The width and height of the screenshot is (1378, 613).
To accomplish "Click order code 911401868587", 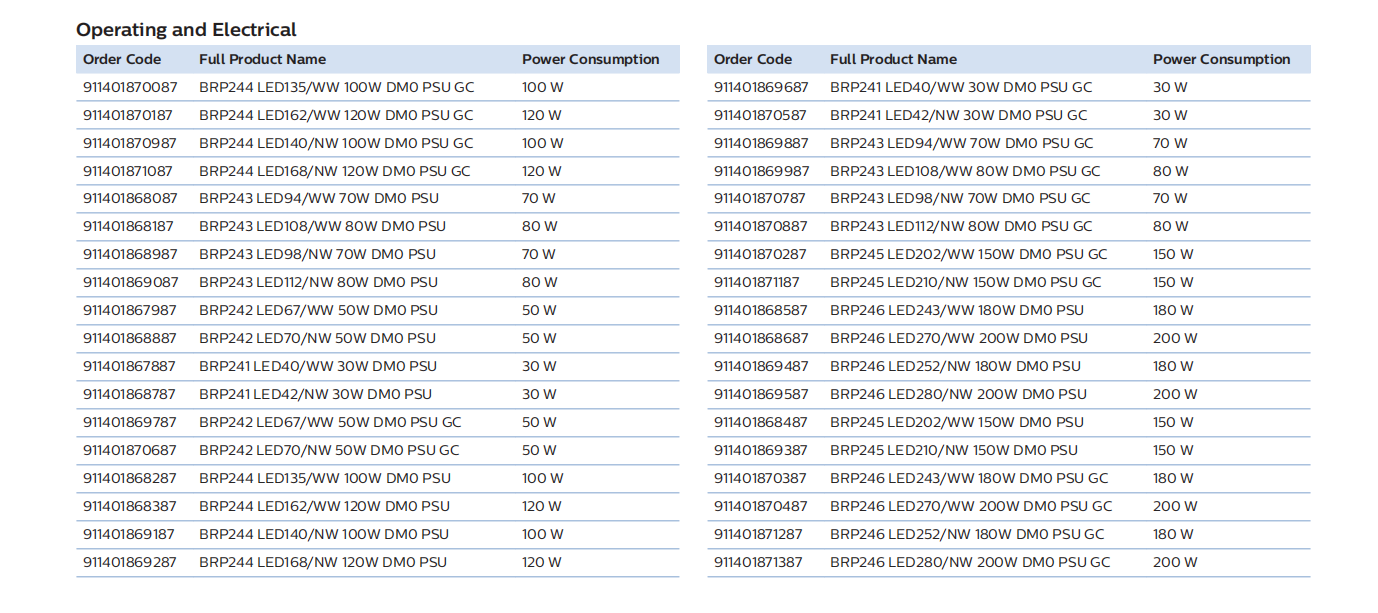I will pos(761,310).
